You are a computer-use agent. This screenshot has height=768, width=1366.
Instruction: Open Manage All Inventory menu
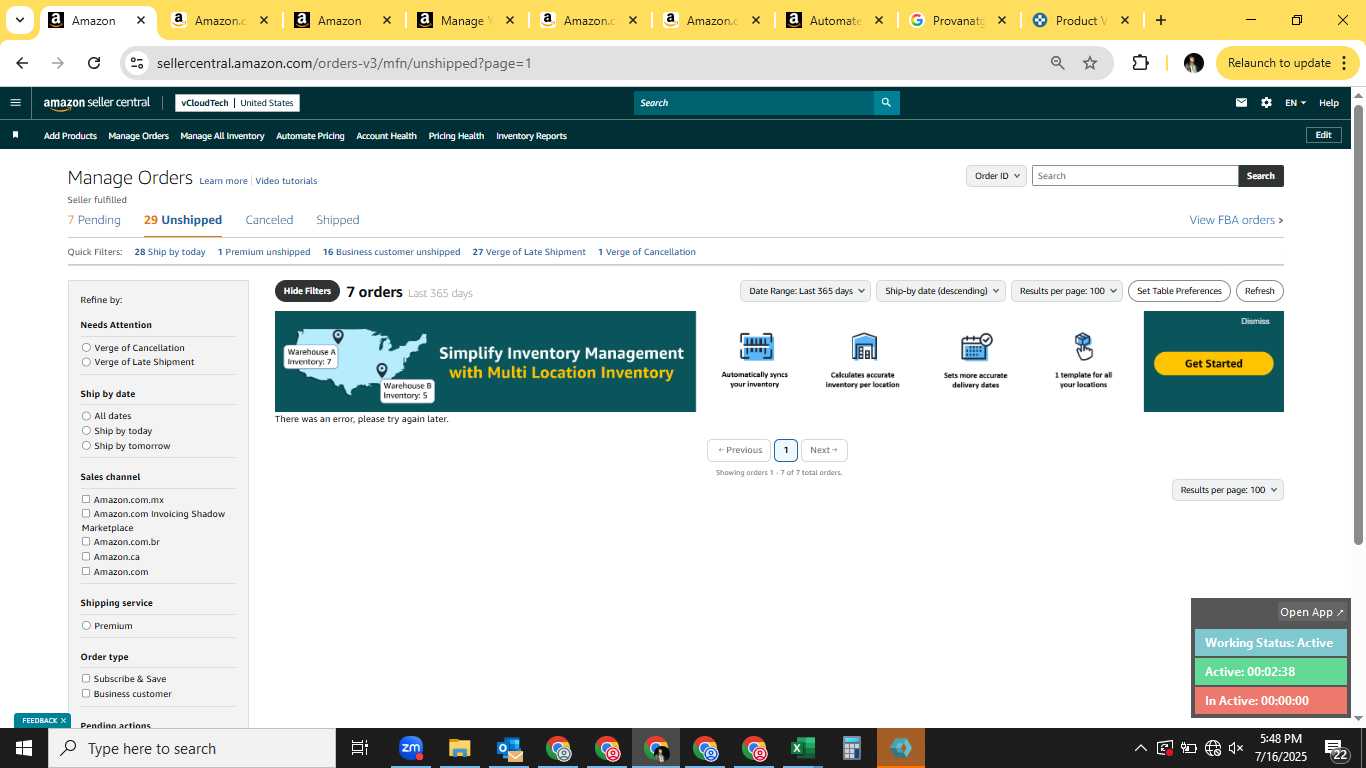(222, 136)
